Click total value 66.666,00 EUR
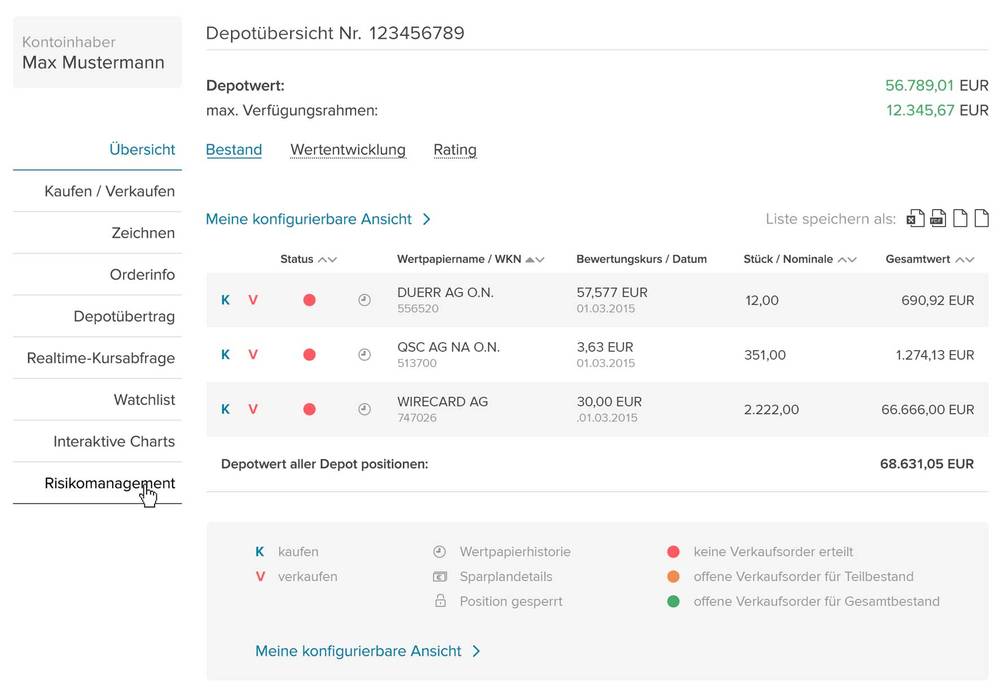The height and width of the screenshot is (698, 1002). pyautogui.click(x=928, y=410)
